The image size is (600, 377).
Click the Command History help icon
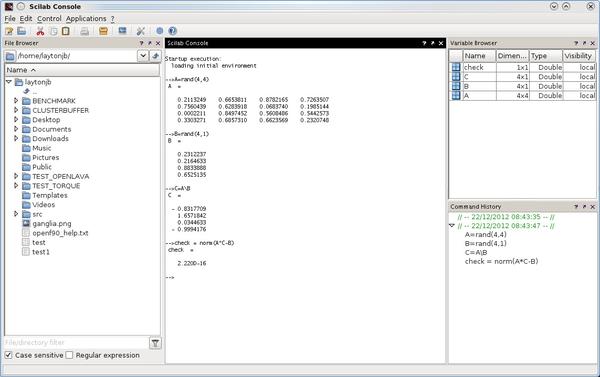[576, 207]
